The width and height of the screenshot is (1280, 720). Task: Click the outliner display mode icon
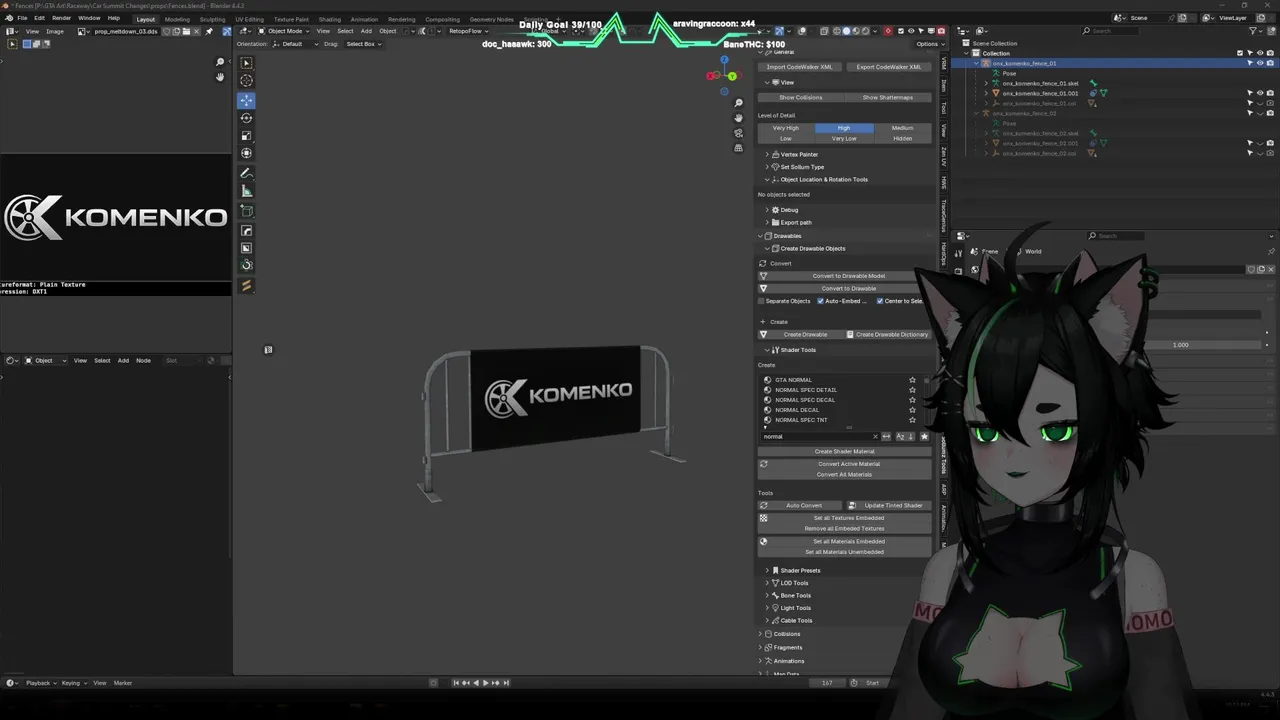pyautogui.click(x=982, y=31)
